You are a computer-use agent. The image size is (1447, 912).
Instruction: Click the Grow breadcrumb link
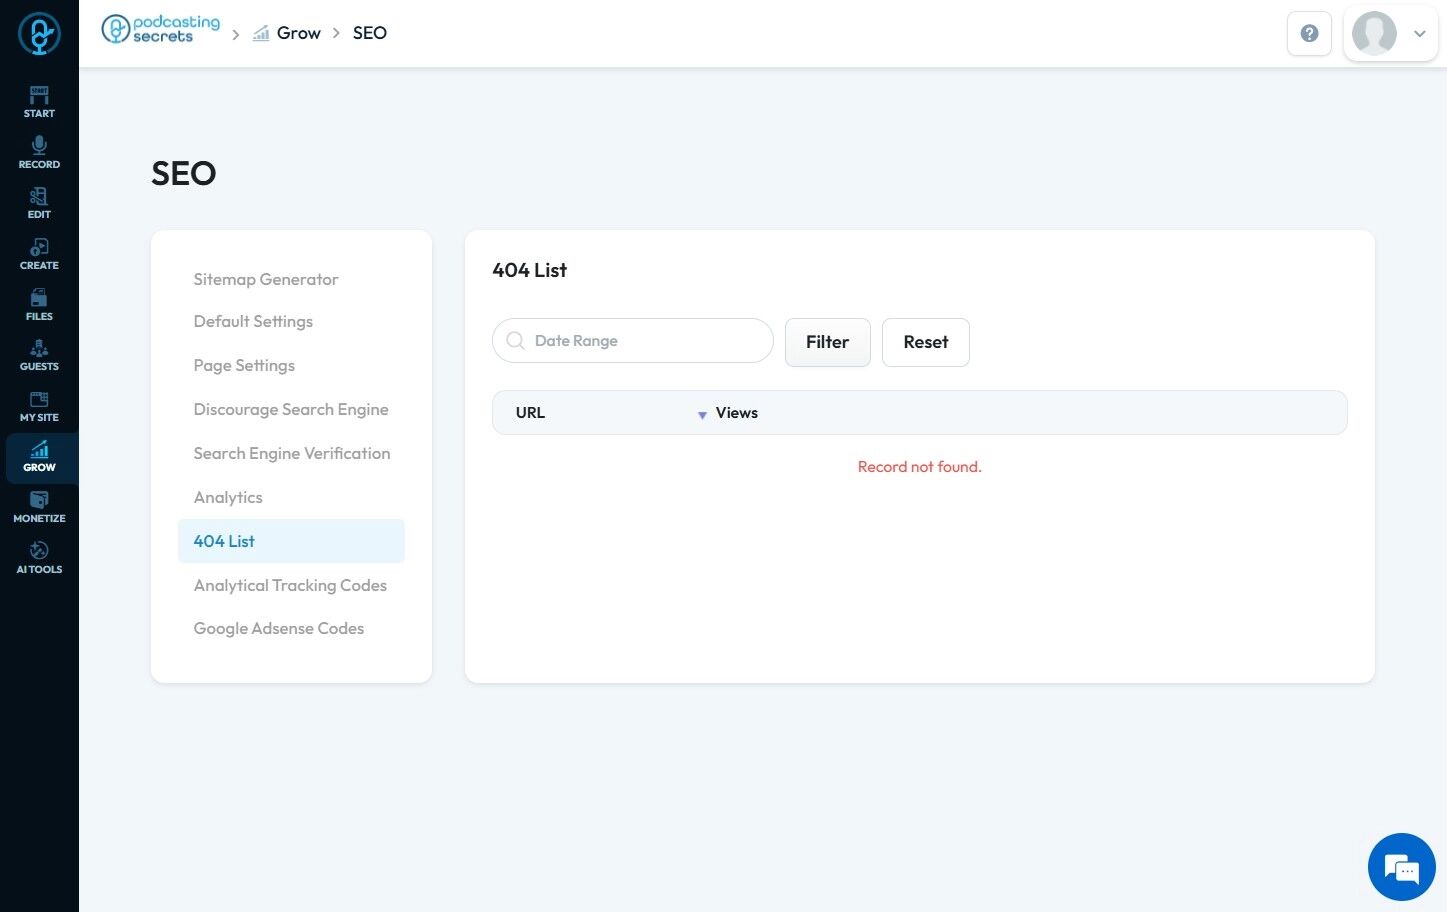click(299, 33)
